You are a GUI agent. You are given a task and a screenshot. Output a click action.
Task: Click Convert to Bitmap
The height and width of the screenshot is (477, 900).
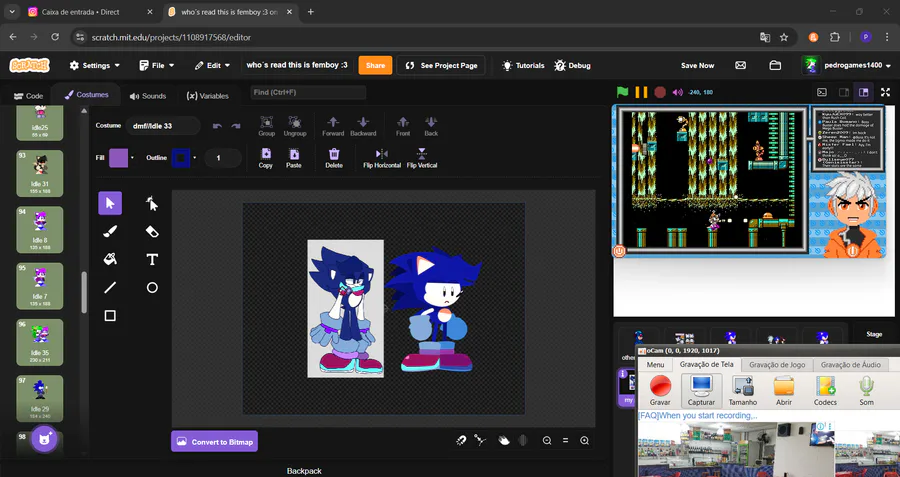(215, 441)
